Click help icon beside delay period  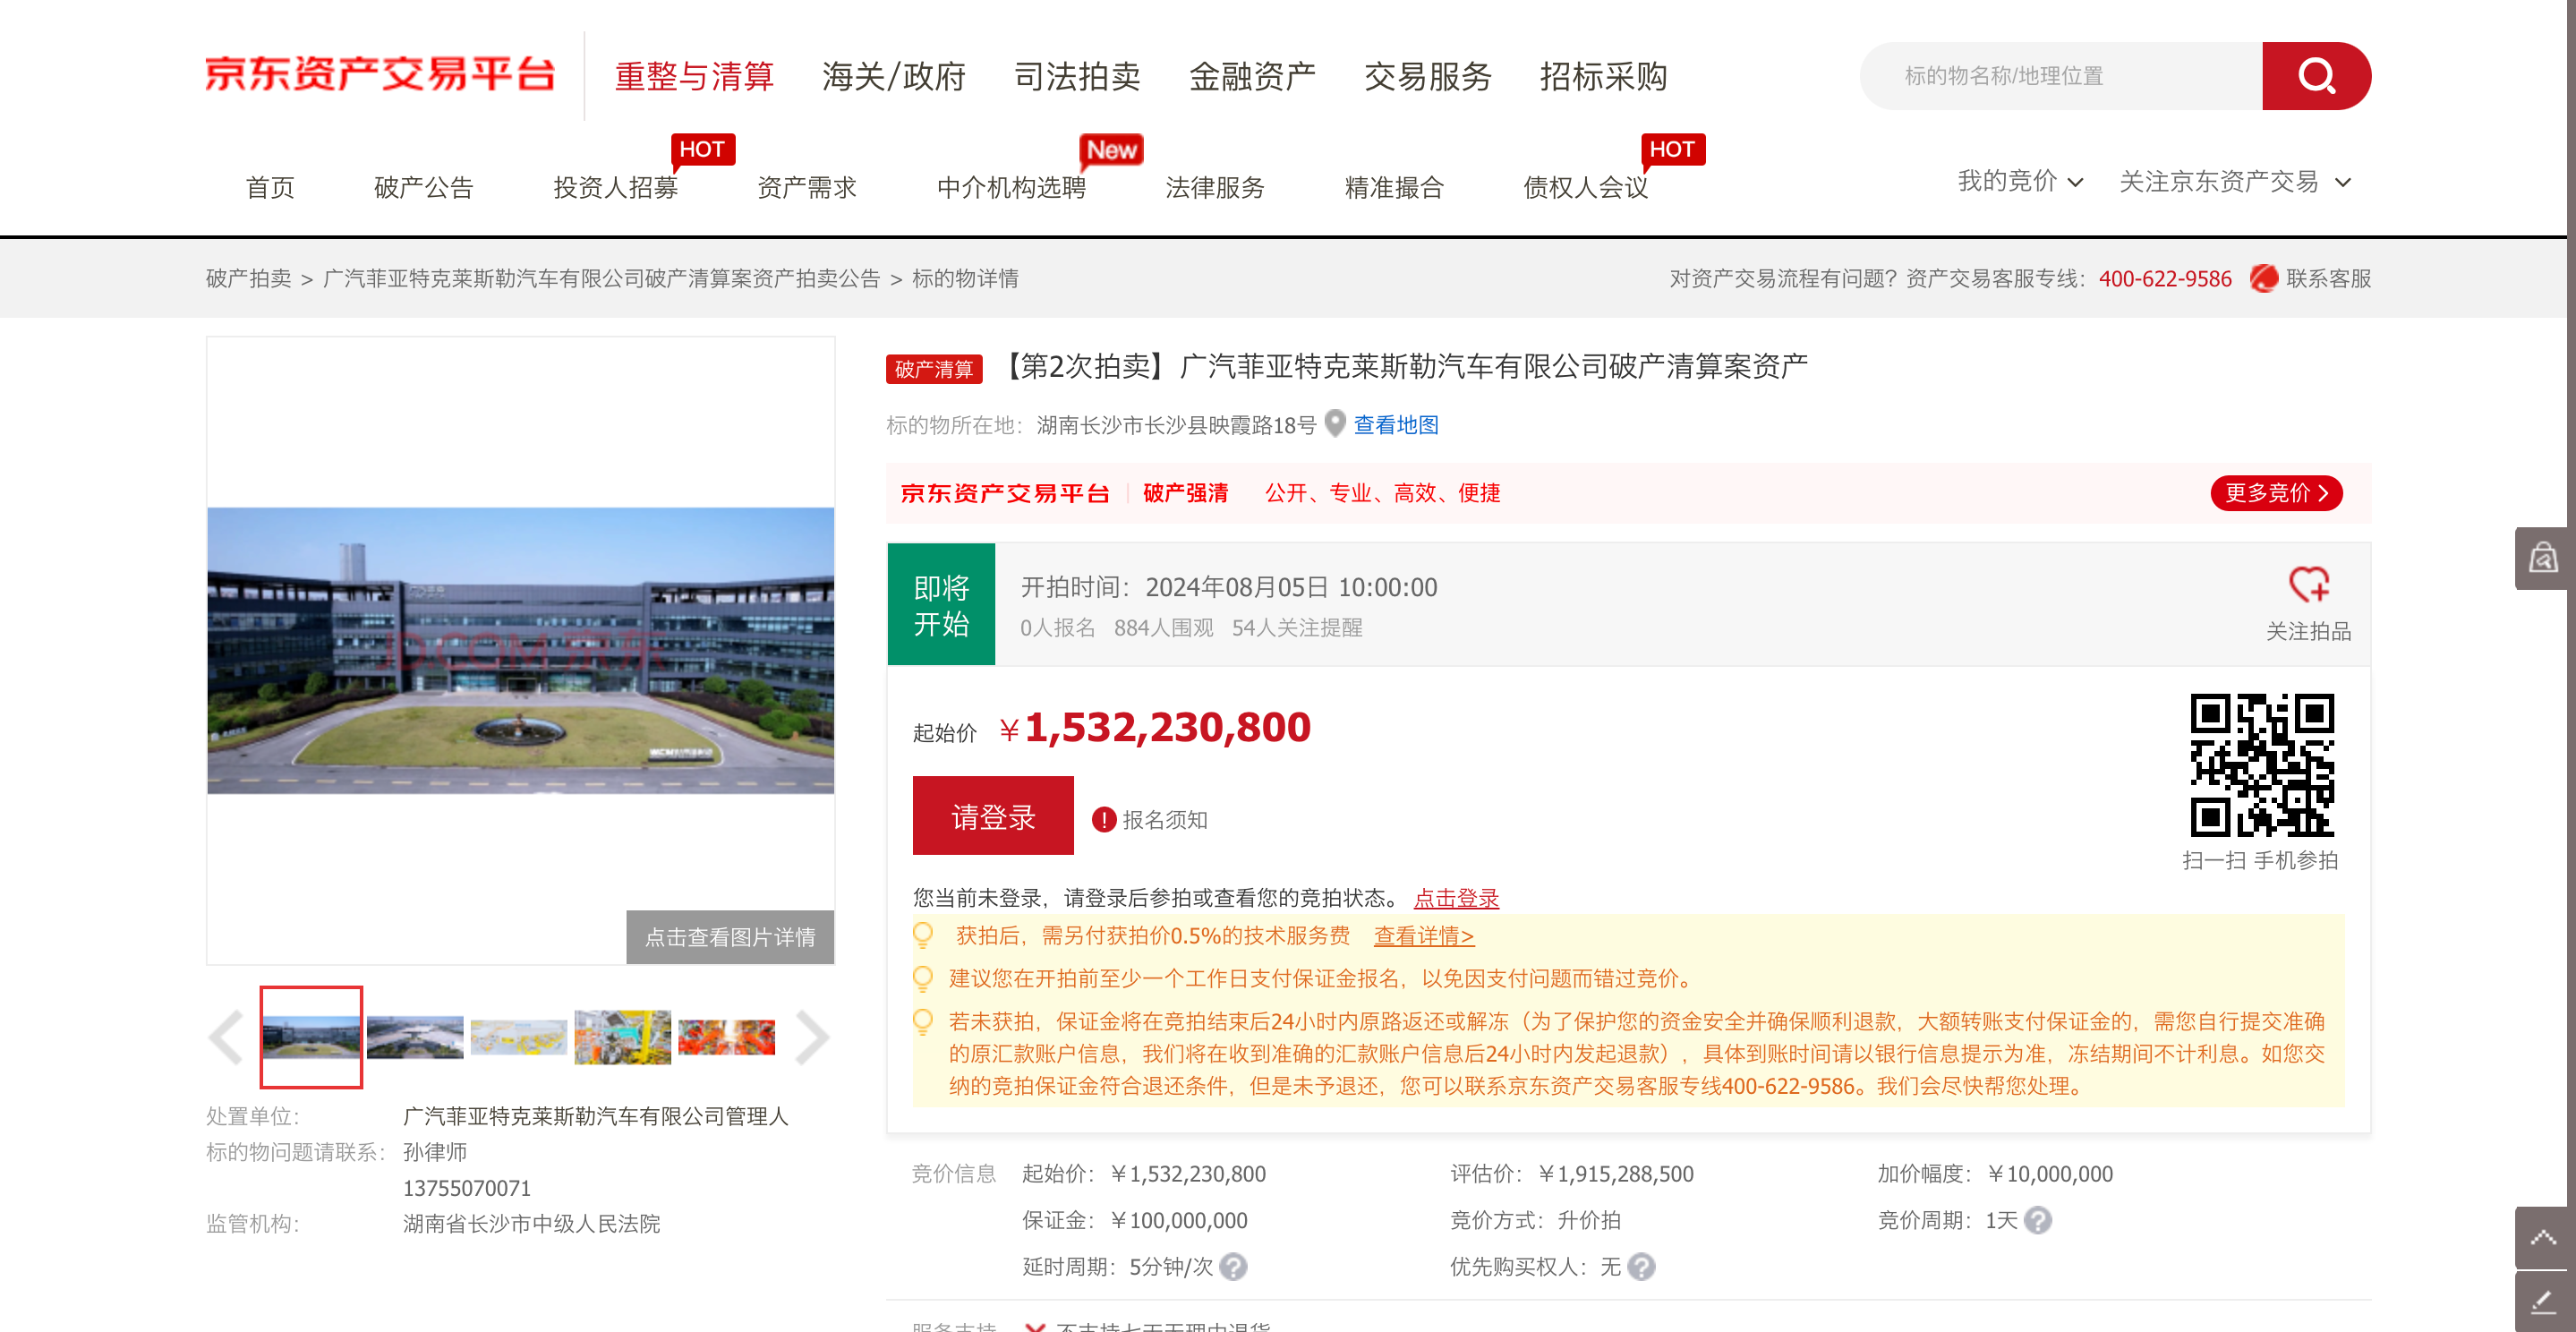[x=1233, y=1267]
